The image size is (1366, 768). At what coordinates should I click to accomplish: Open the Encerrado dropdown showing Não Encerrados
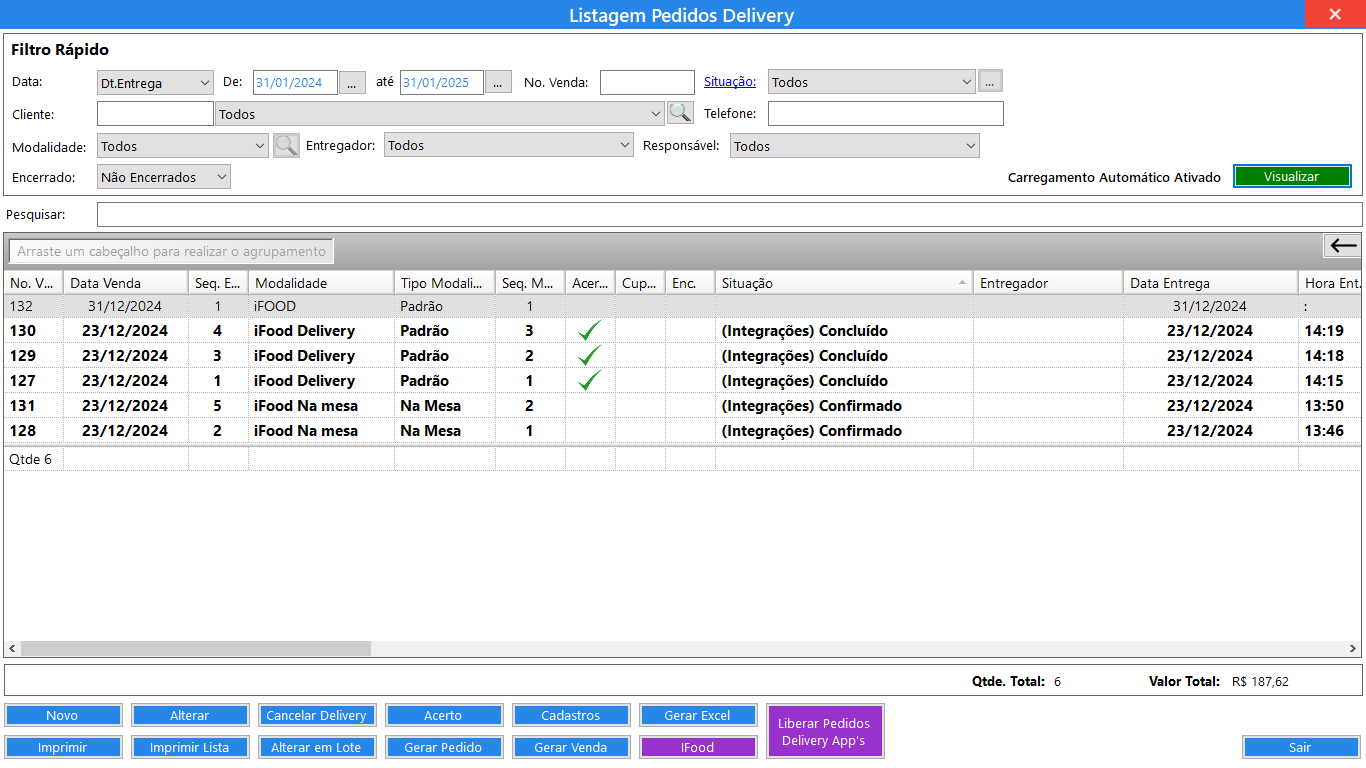tap(164, 177)
